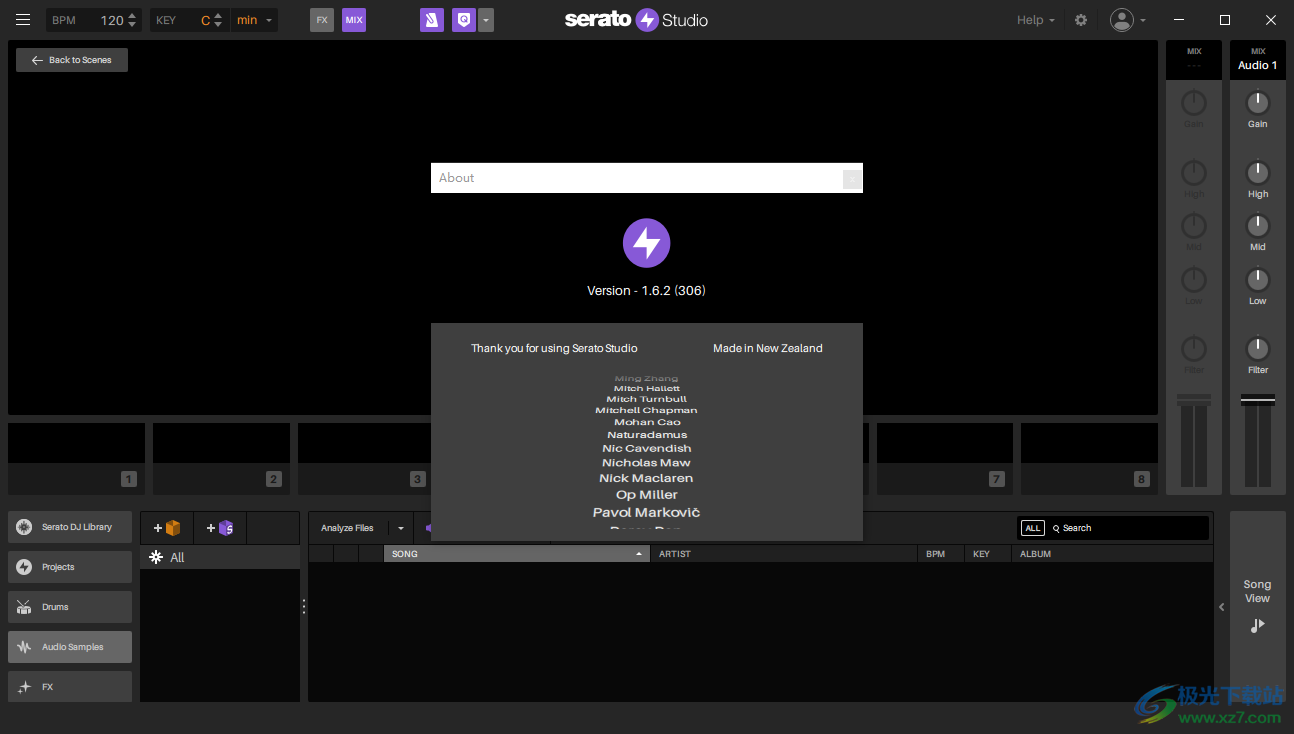This screenshot has width=1294, height=734.
Task: Click the BPM value 120
Action: [x=112, y=20]
